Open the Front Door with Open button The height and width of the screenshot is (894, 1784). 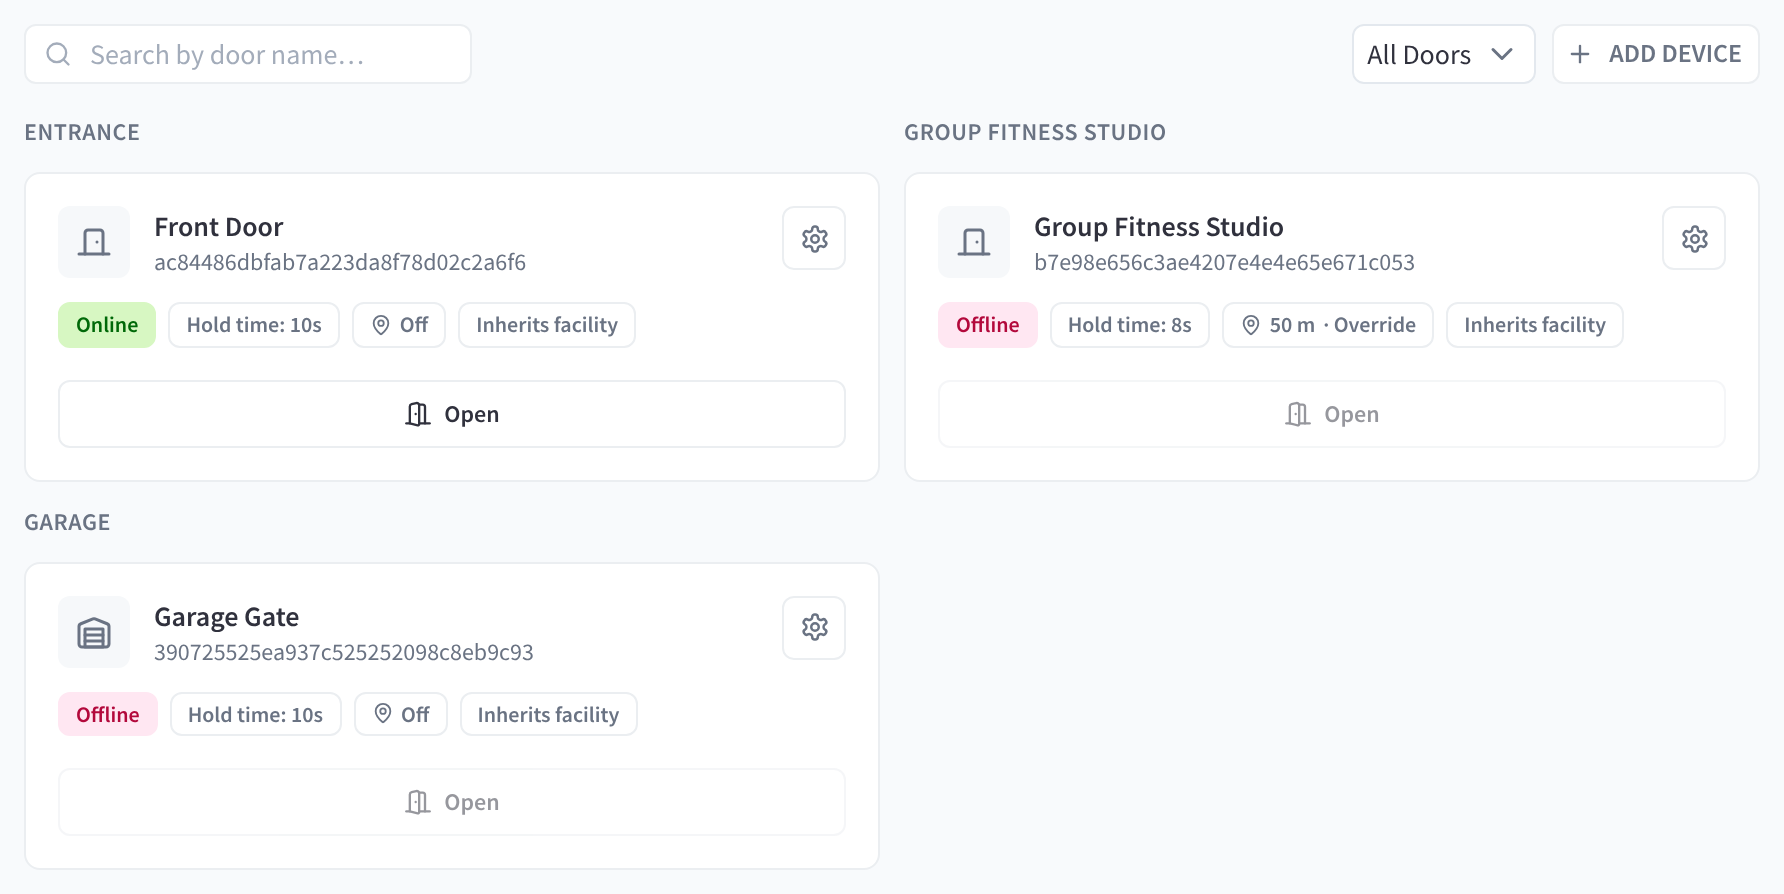tap(452, 414)
